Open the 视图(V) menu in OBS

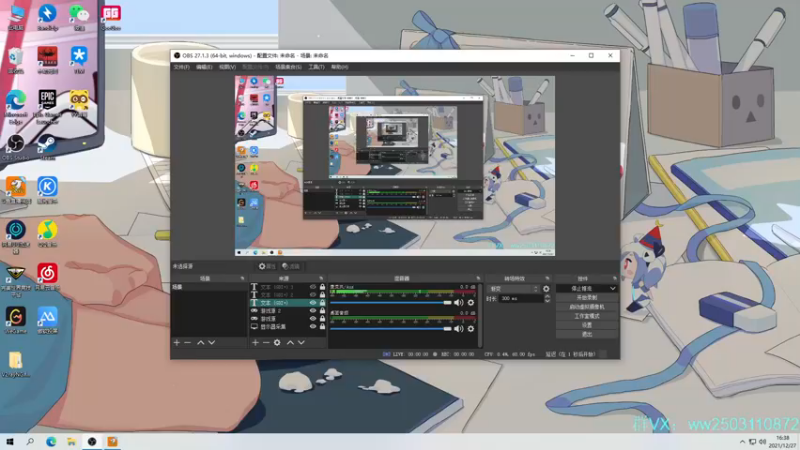click(x=228, y=67)
